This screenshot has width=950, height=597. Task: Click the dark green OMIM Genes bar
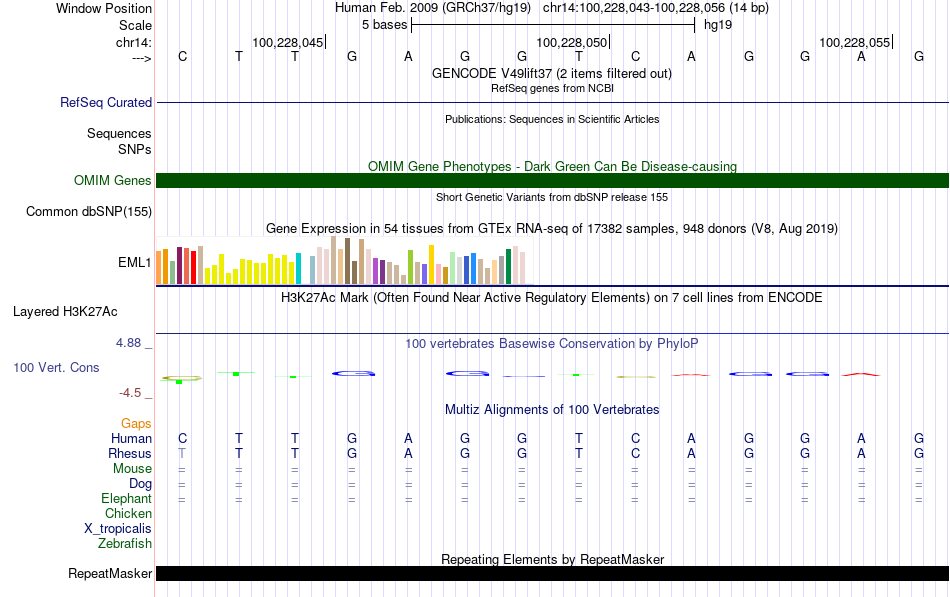point(552,181)
